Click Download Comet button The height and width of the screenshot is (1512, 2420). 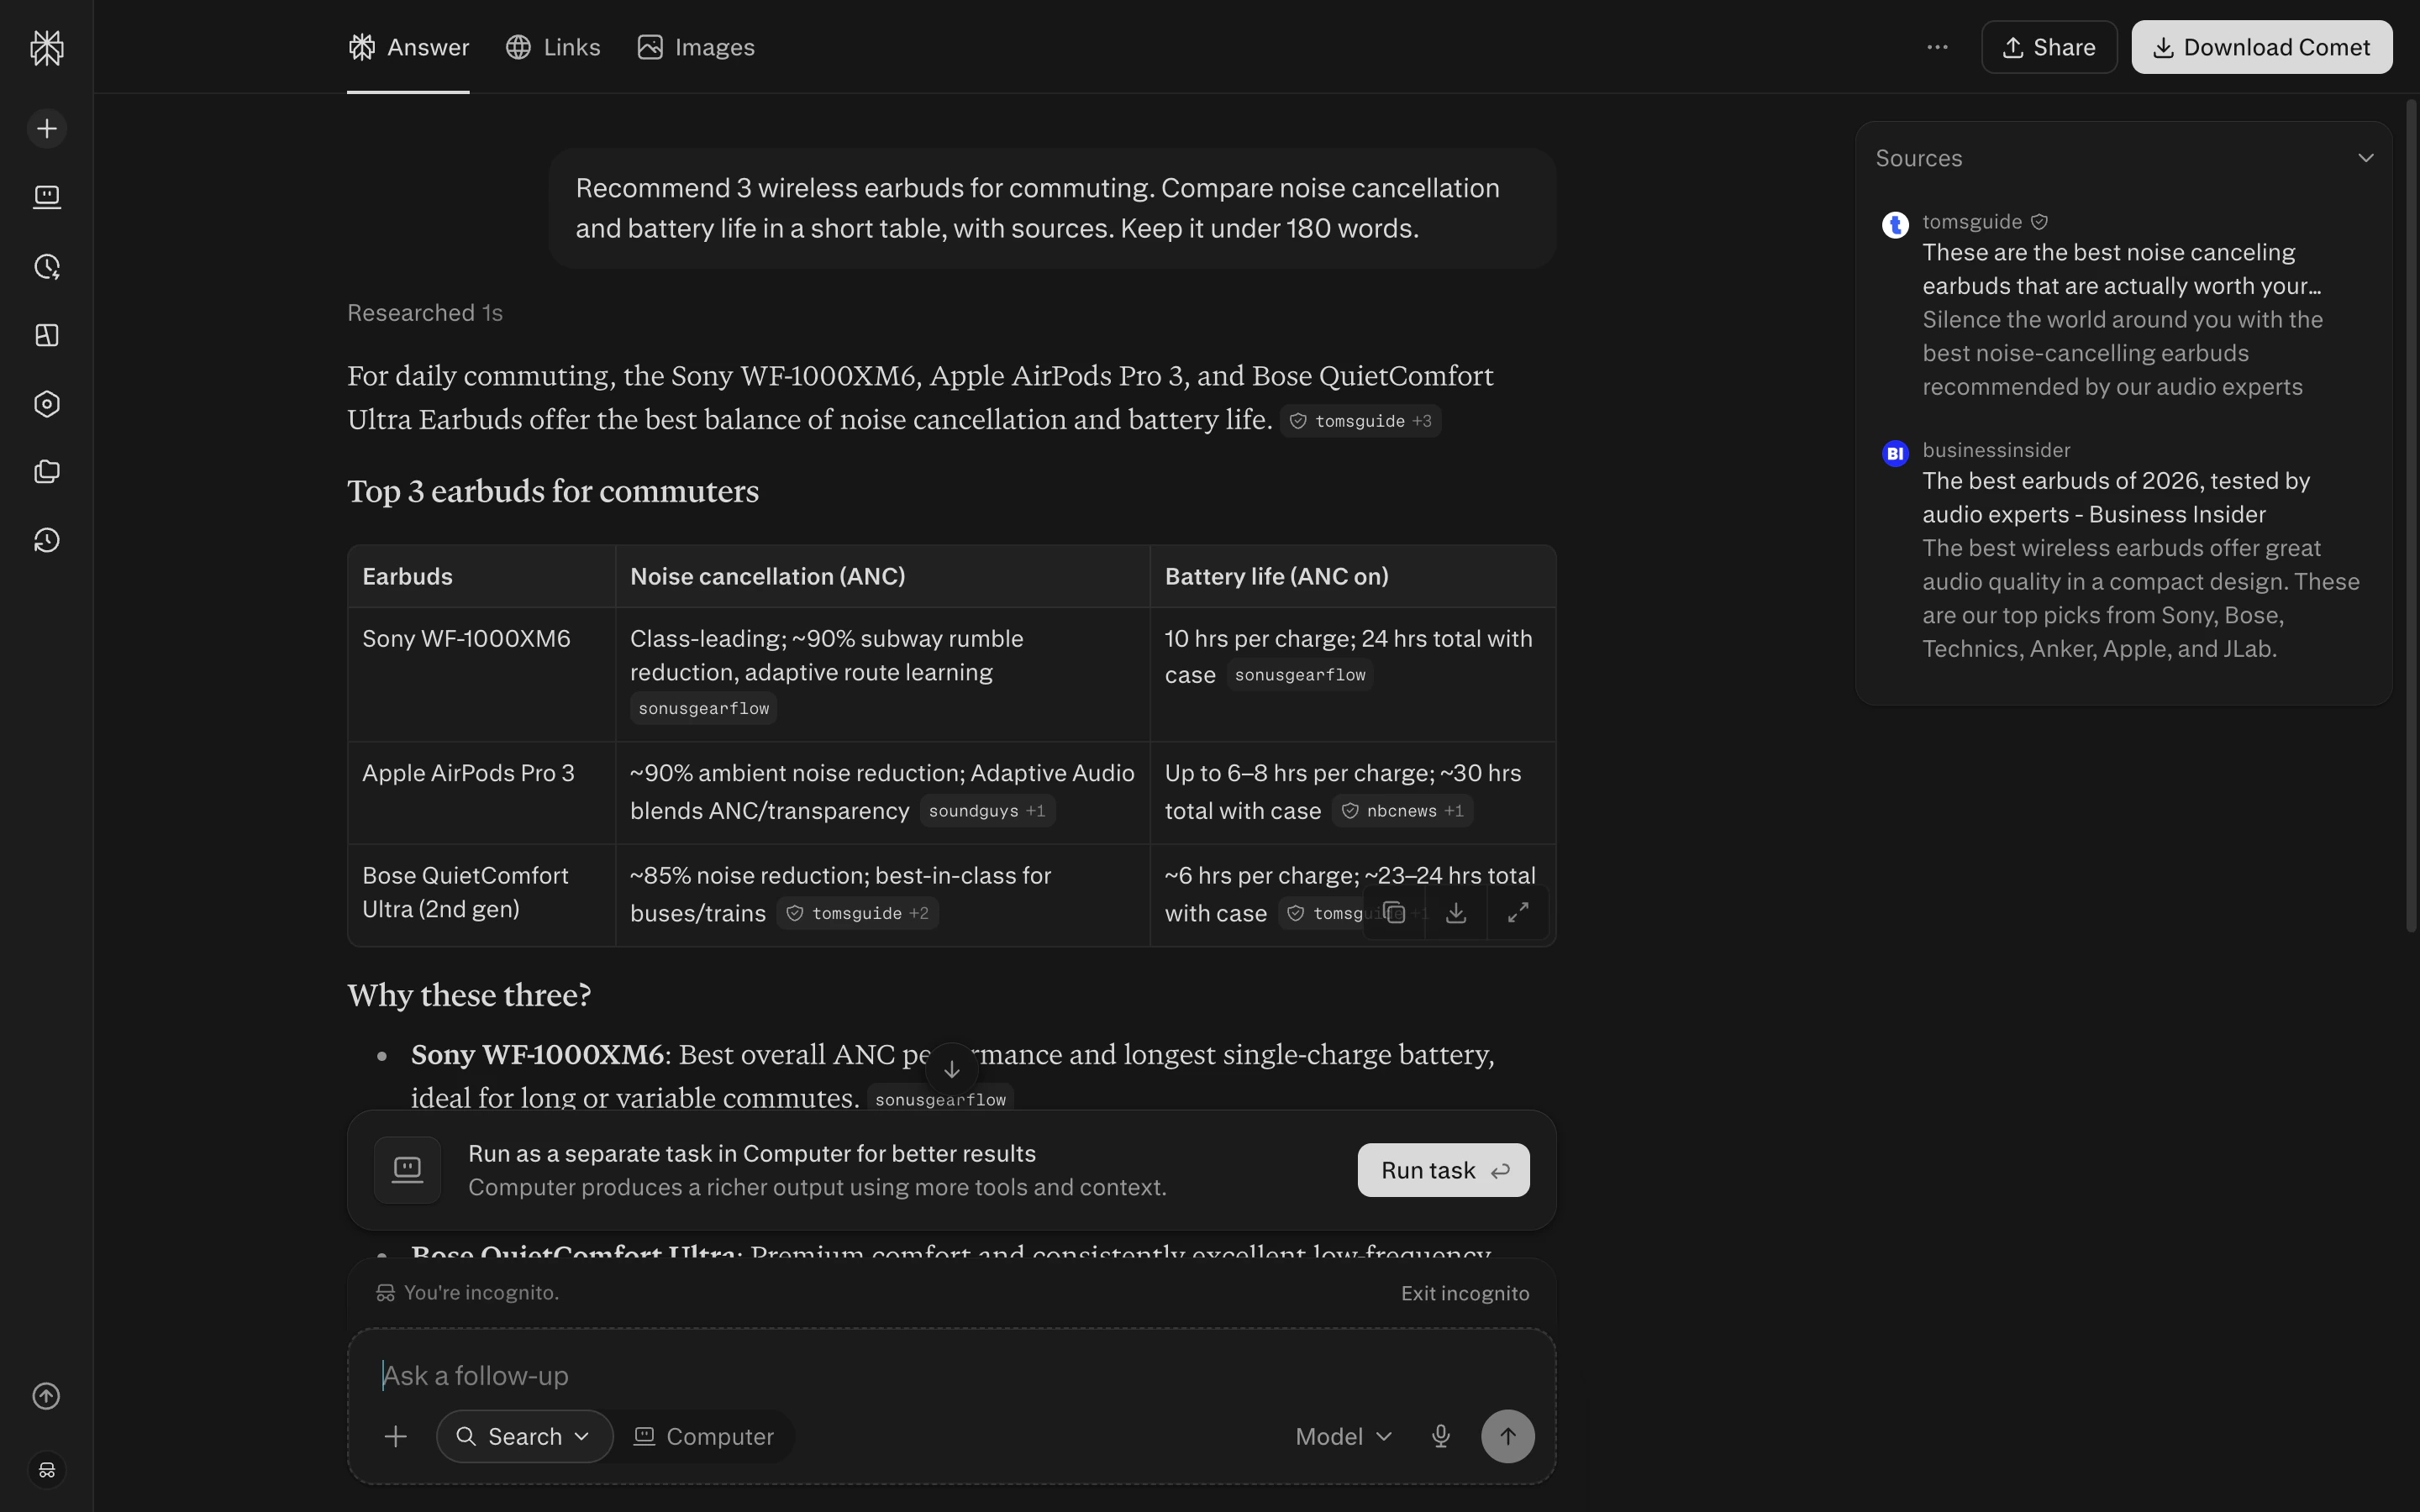click(x=2261, y=47)
